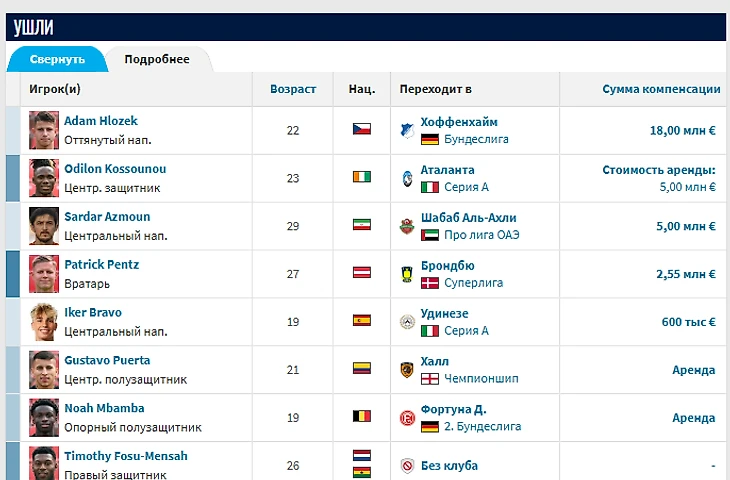Click the Atalanta club crest icon

click(406, 178)
